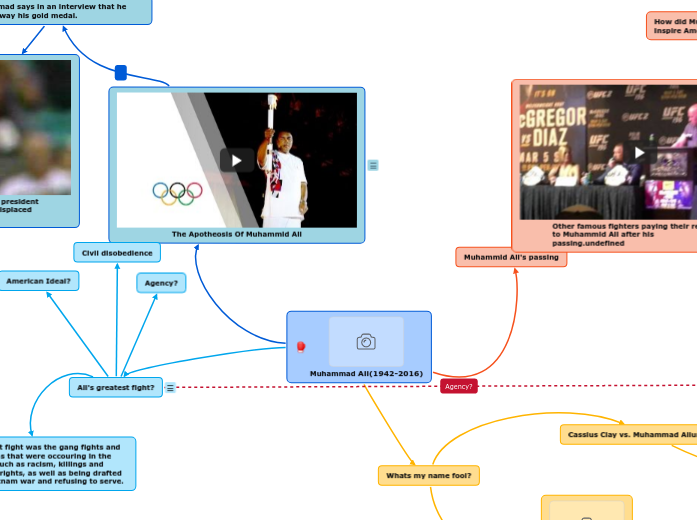Select node about gang fights and racism

tap(66, 464)
